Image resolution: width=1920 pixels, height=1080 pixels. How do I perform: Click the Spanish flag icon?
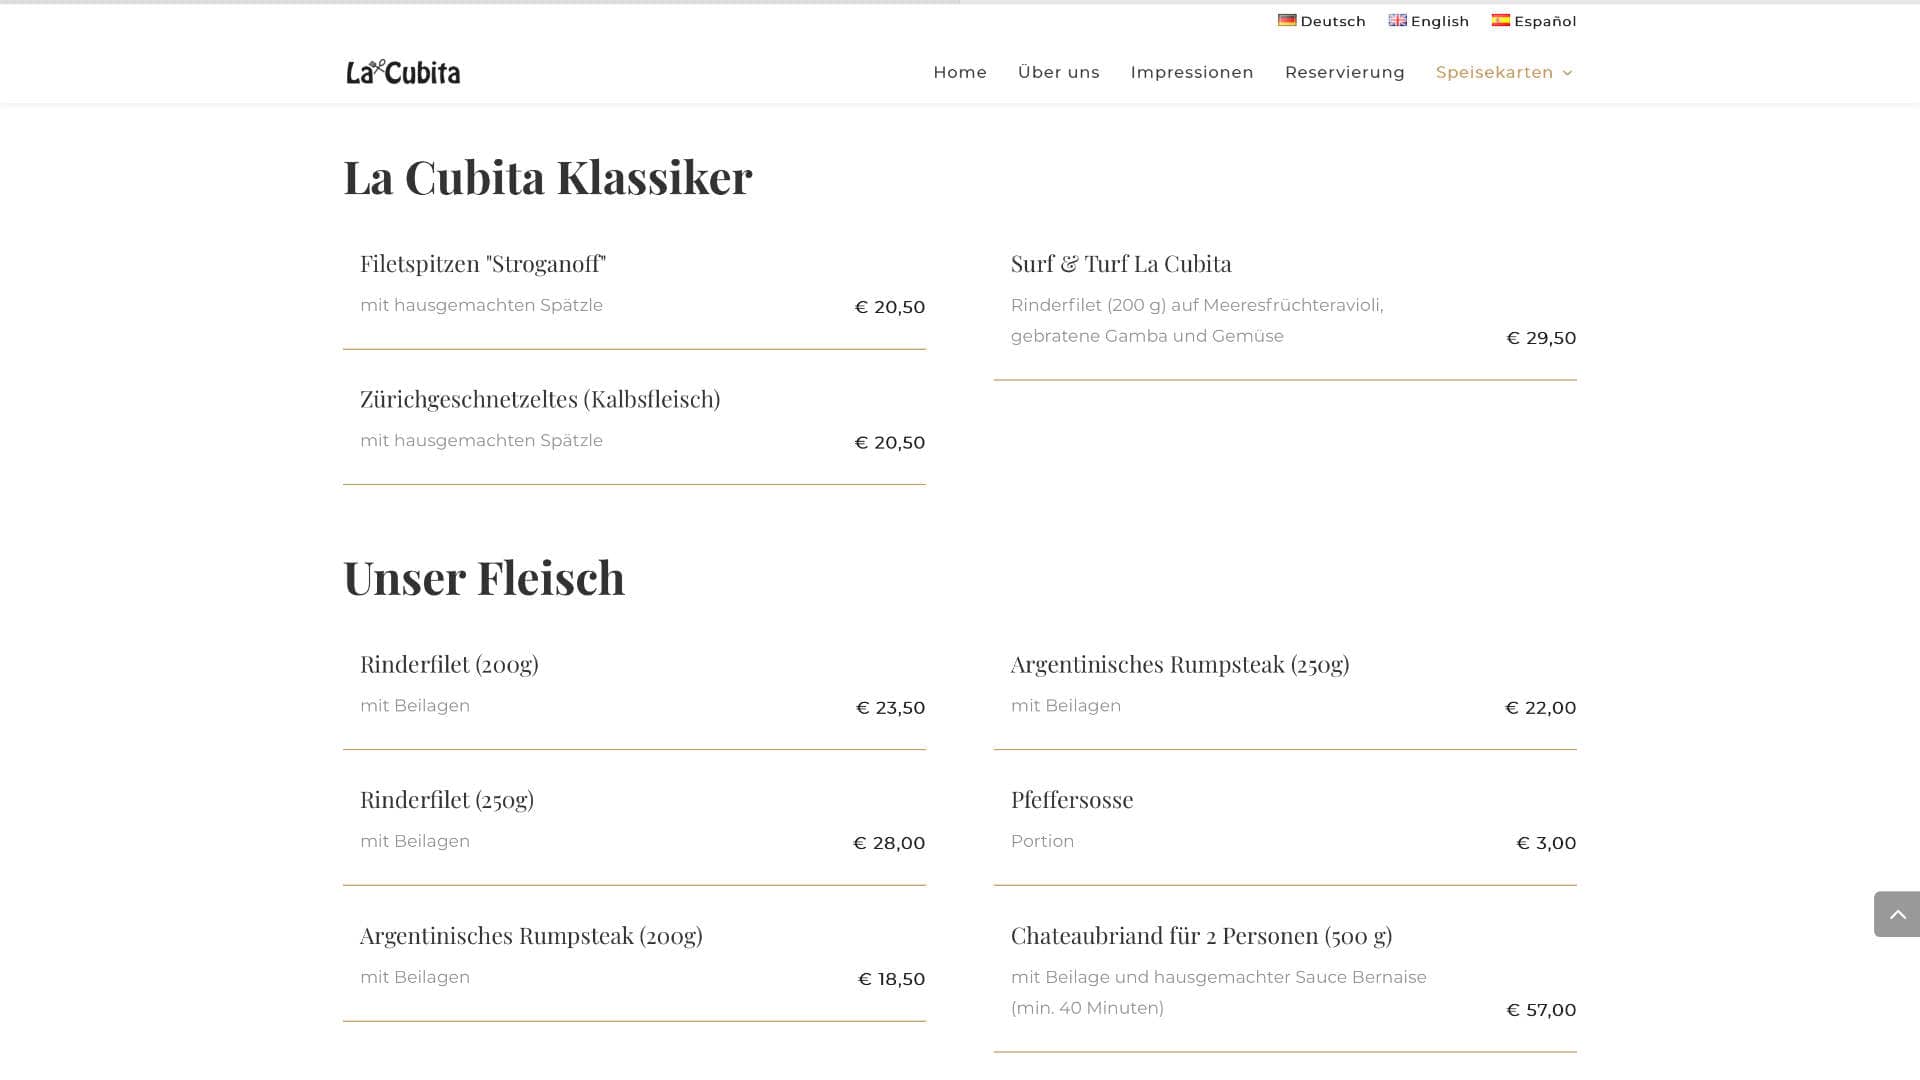coord(1501,20)
